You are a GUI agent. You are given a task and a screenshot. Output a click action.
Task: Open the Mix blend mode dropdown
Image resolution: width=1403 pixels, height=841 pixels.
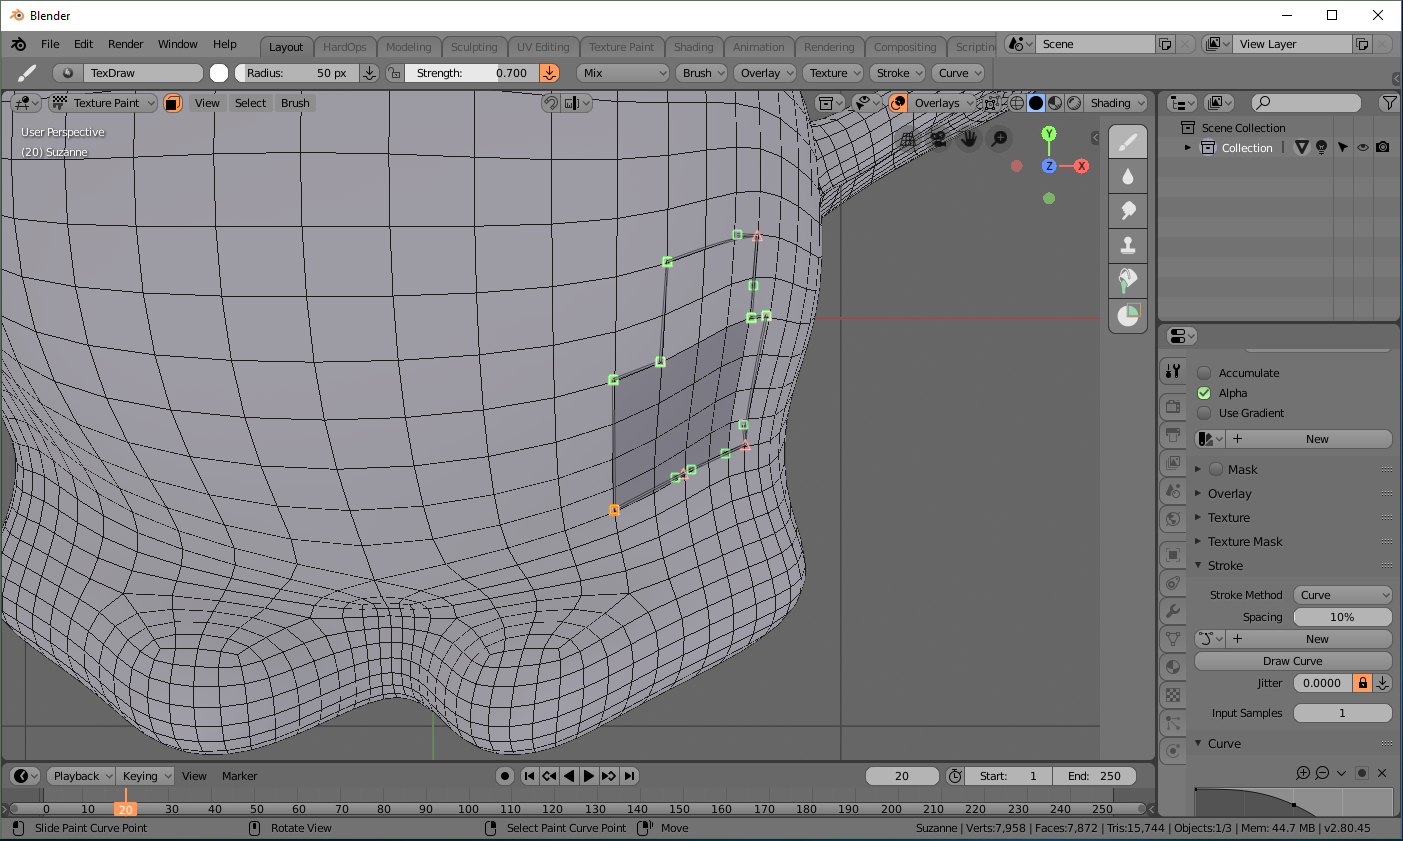point(622,73)
